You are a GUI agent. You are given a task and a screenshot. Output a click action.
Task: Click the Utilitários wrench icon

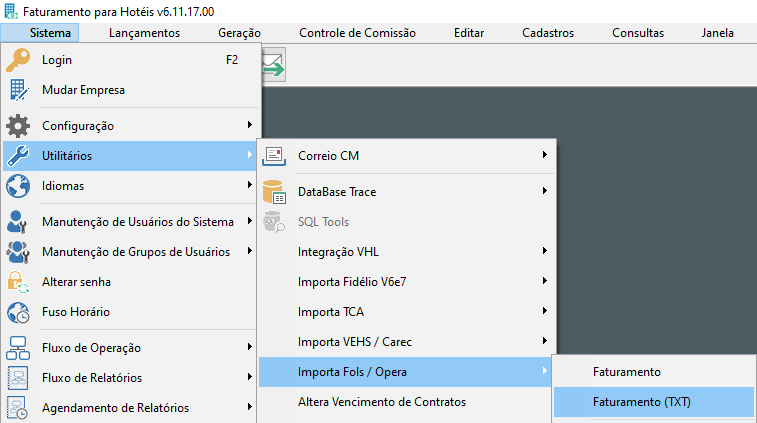click(18, 156)
